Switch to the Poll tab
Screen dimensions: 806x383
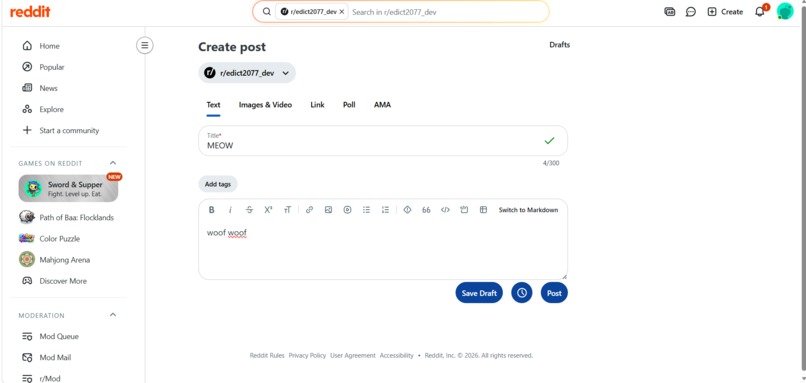click(349, 105)
